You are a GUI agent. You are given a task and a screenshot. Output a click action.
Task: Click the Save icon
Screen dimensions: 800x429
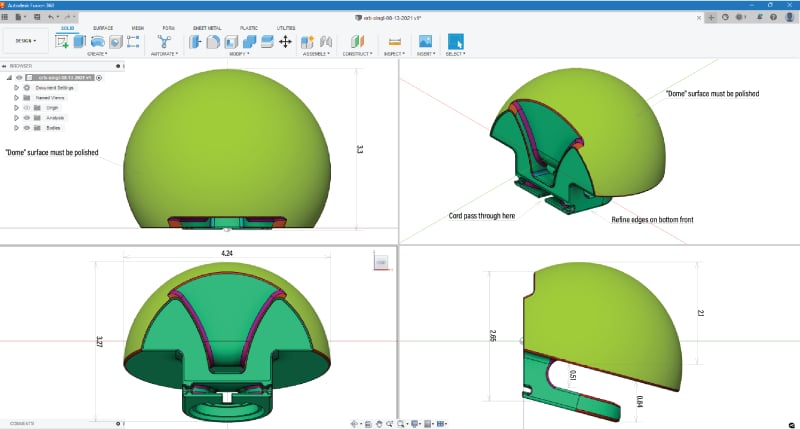(37, 17)
